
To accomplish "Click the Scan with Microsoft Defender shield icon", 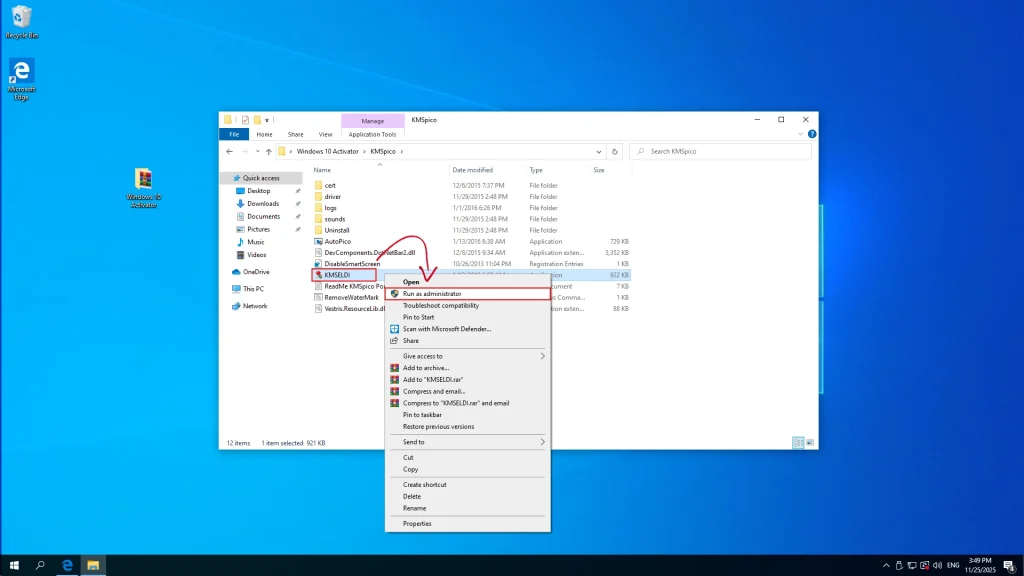I will tap(394, 329).
